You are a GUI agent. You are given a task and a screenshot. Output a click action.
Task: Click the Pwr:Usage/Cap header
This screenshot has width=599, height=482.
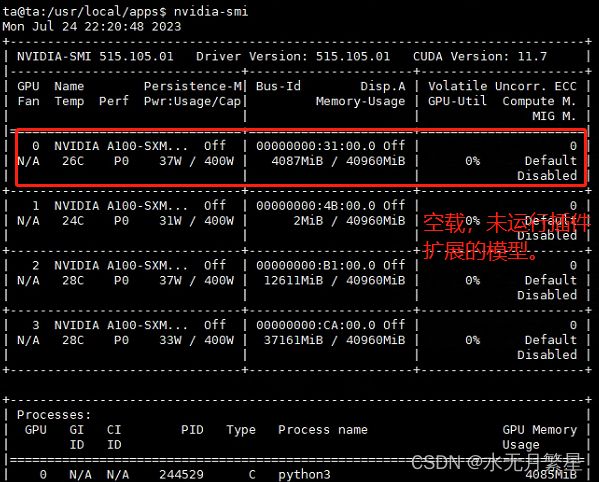click(192, 101)
